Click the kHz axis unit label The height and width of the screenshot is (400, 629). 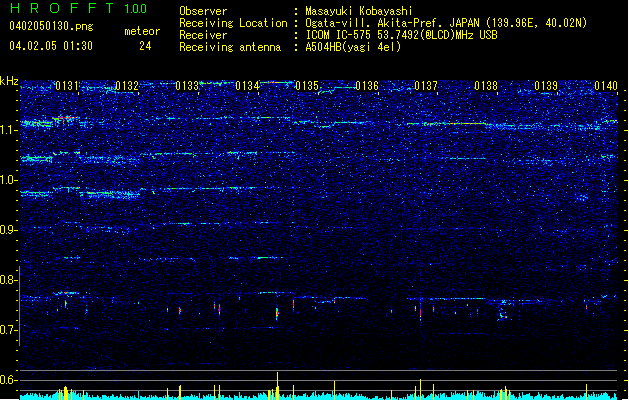(9, 81)
